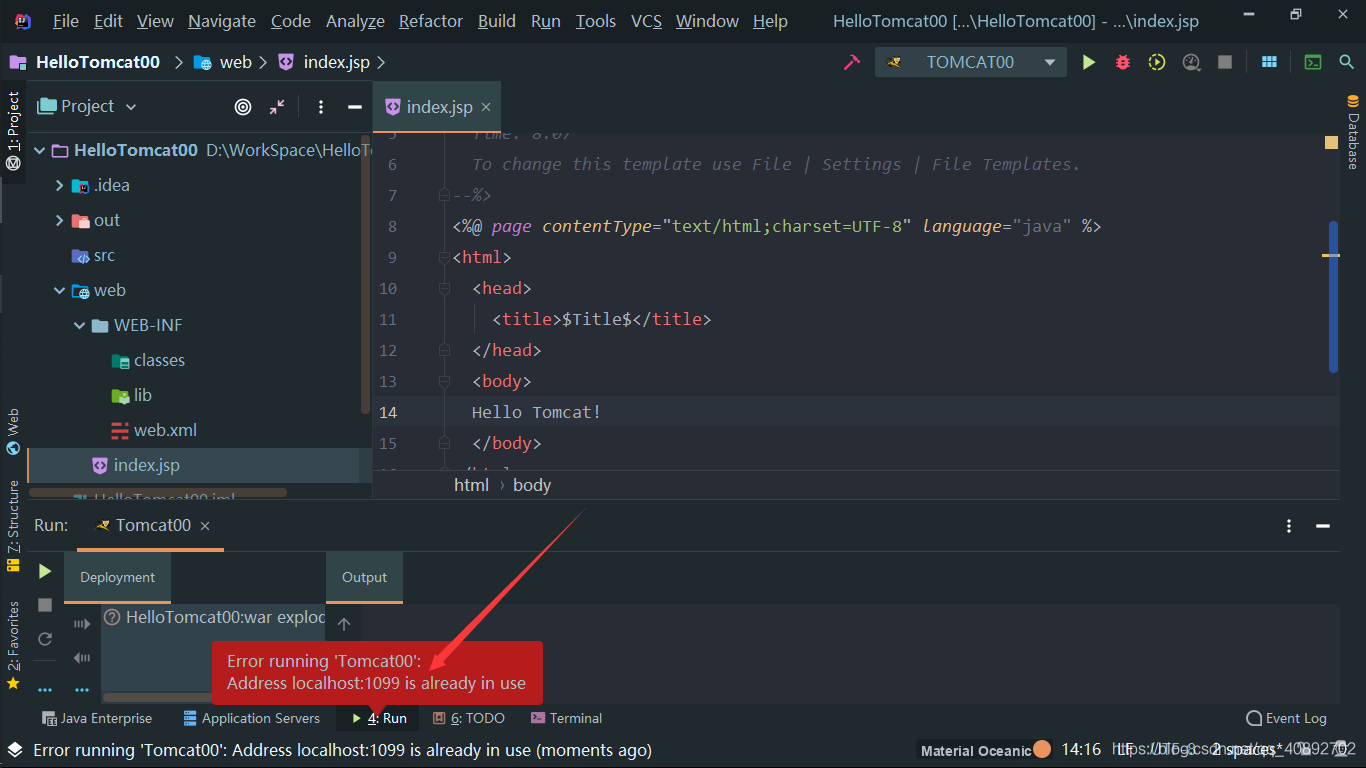Click the redeploy refresh icon in Run panel

click(45, 639)
